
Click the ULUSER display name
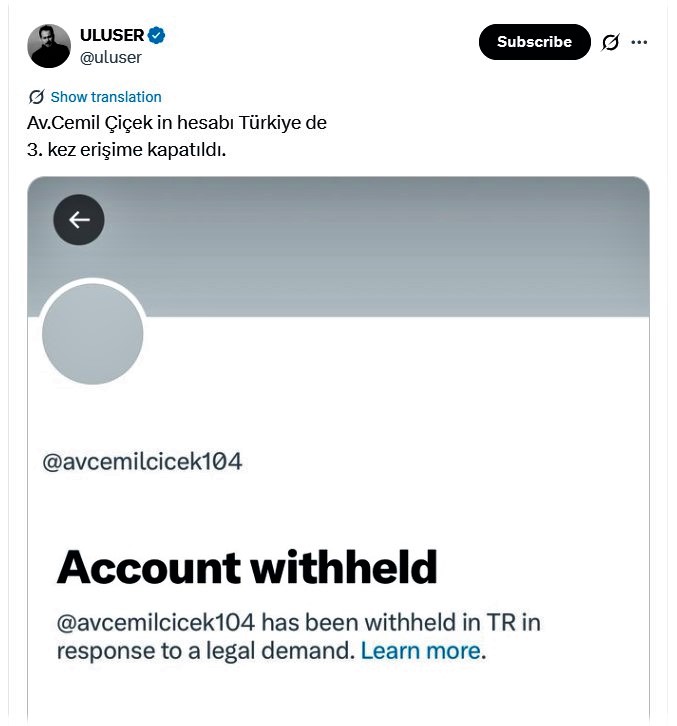point(112,36)
